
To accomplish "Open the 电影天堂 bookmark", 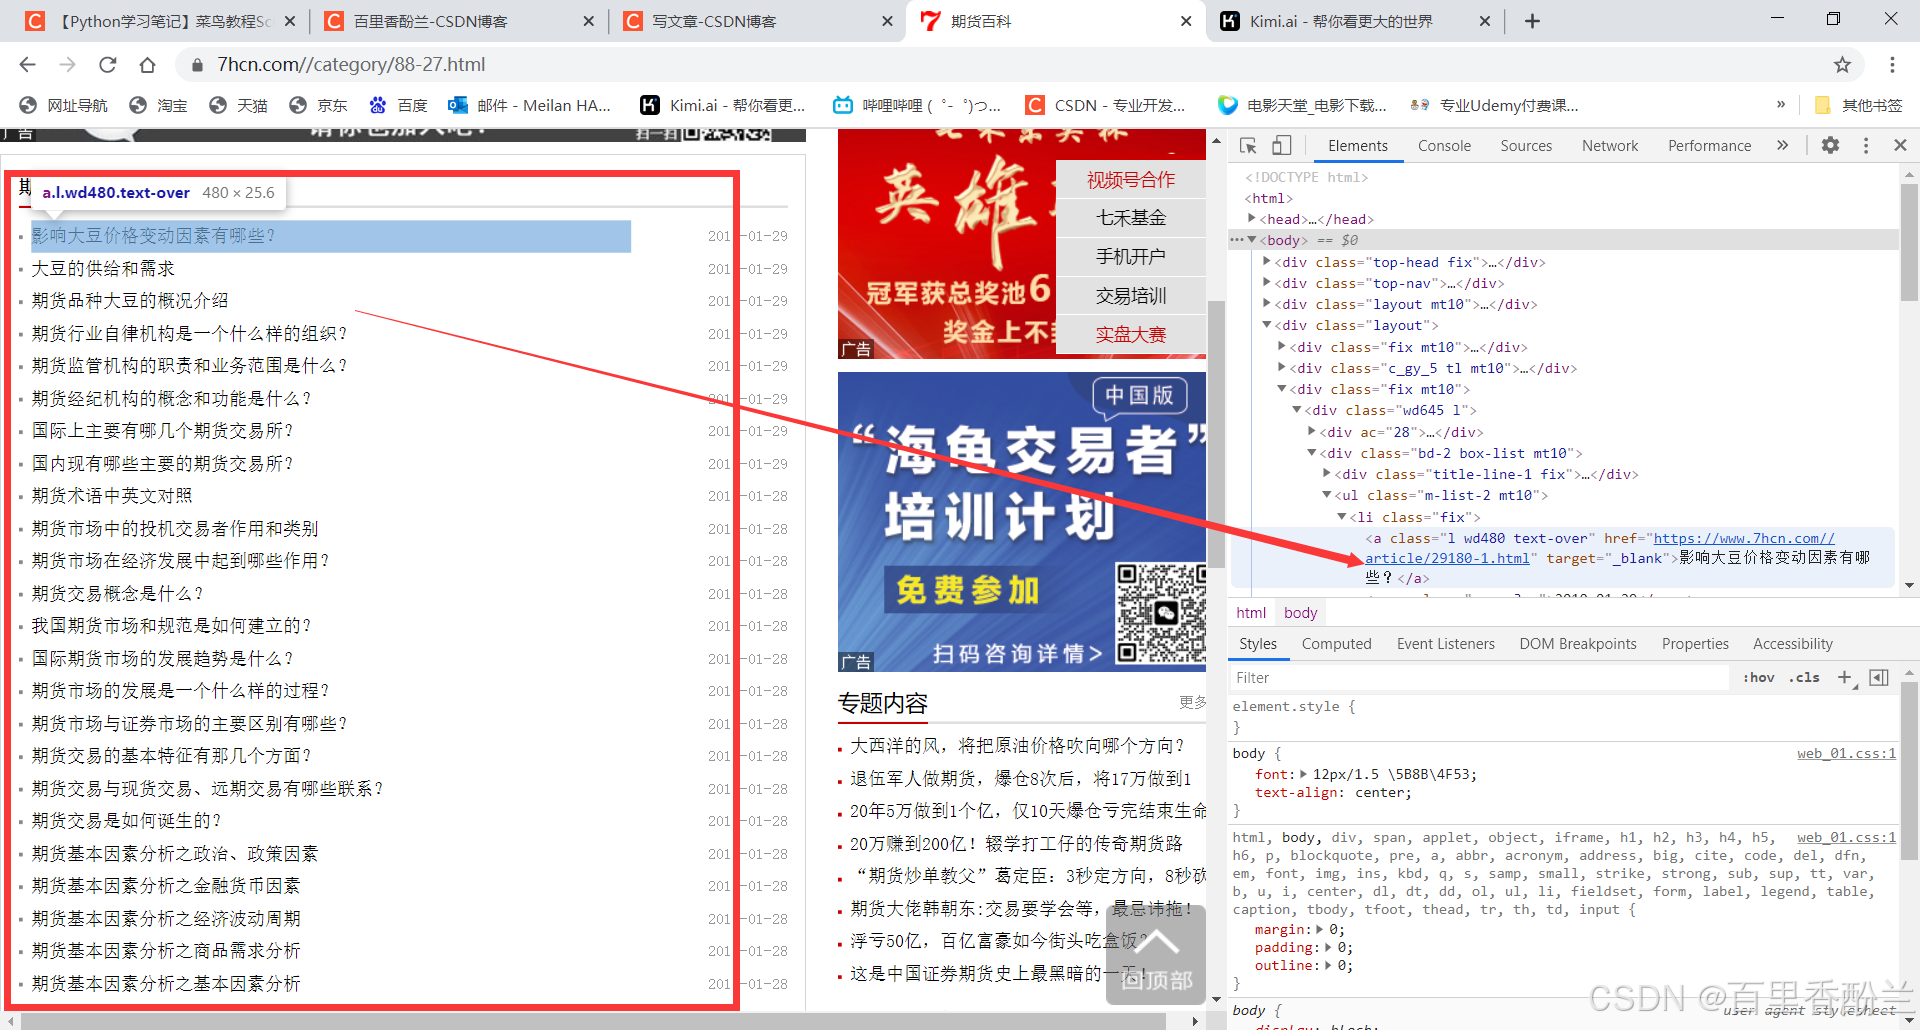I will (x=1302, y=105).
